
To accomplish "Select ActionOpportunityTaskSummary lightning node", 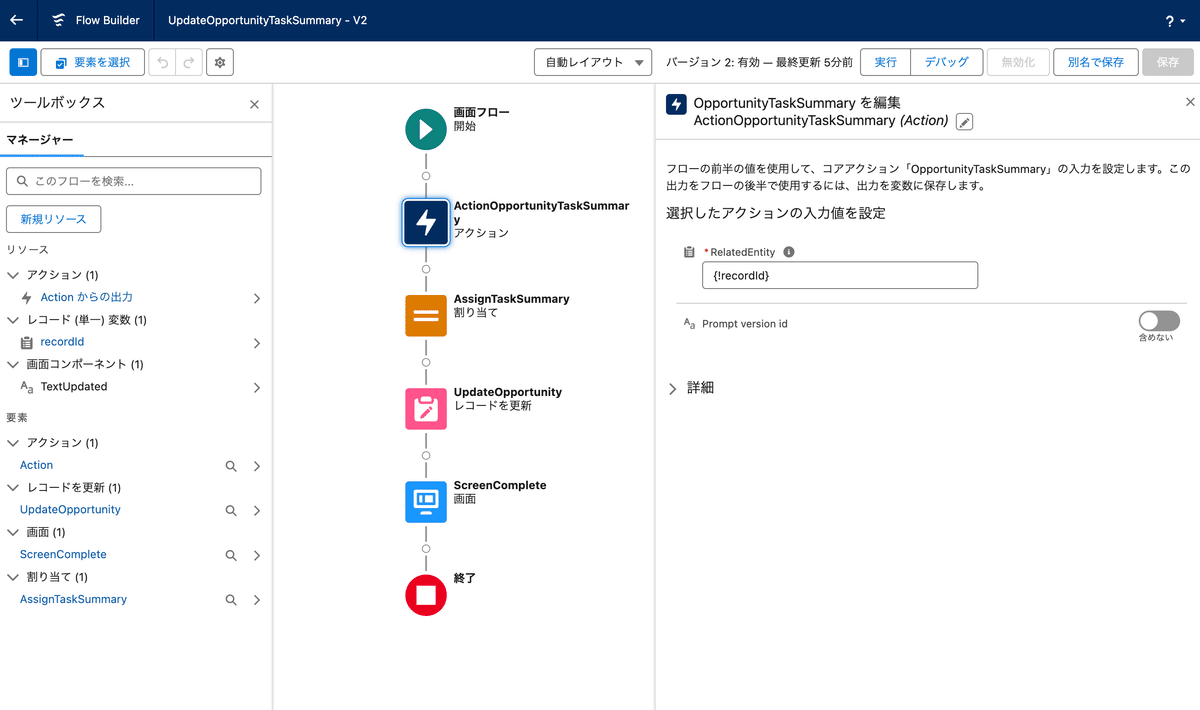I will point(426,222).
